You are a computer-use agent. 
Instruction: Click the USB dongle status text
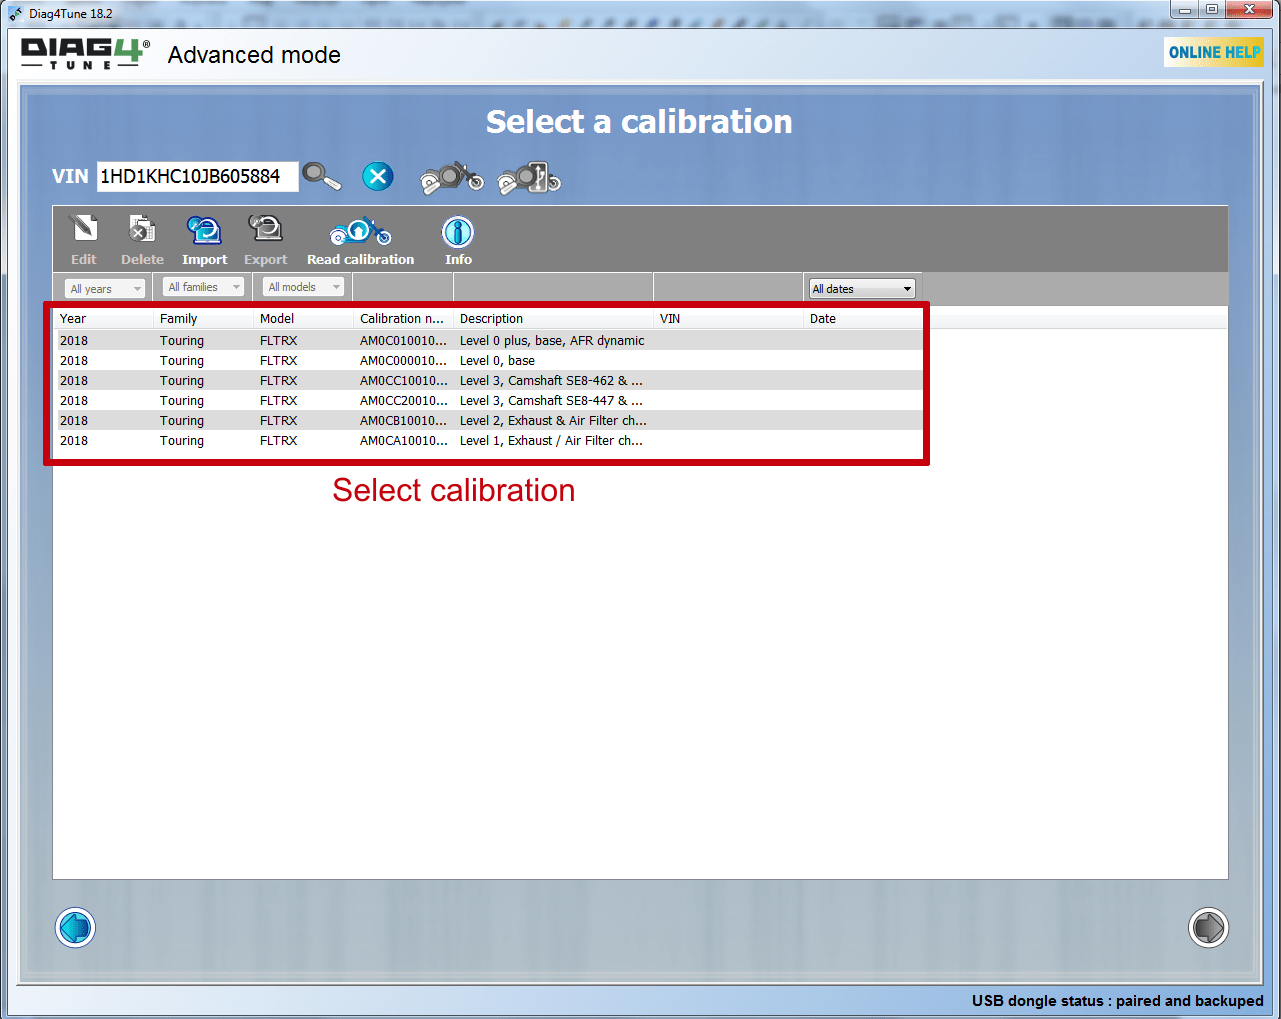pyautogui.click(x=1117, y=1001)
